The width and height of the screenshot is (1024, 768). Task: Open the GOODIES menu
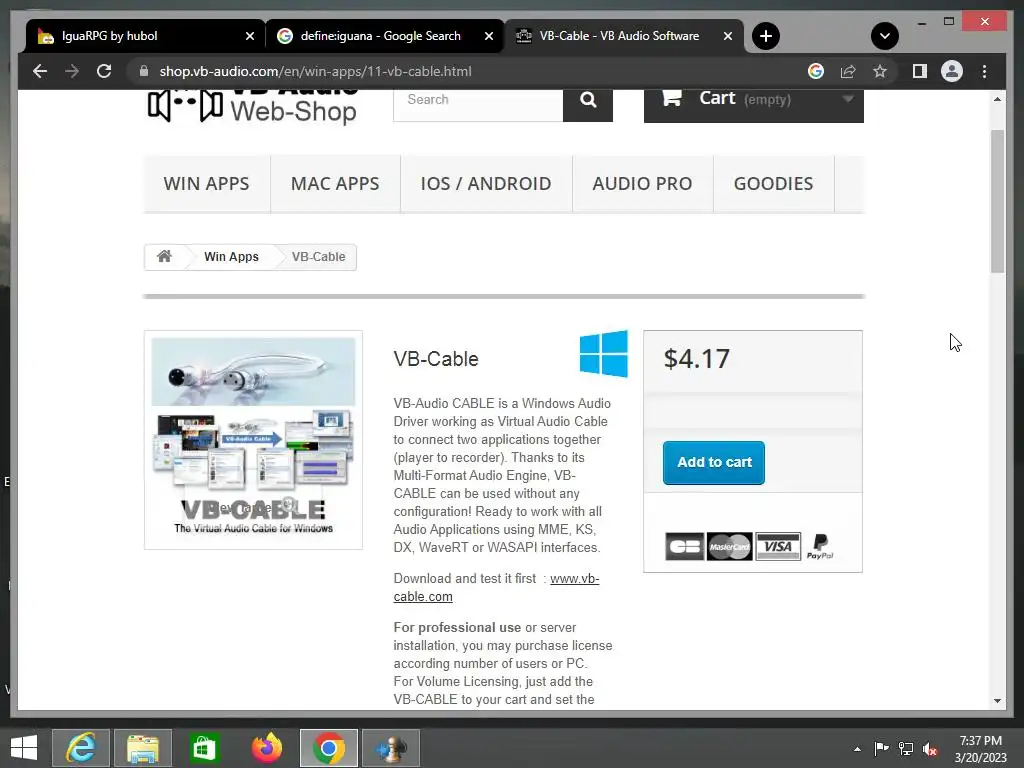pos(773,184)
